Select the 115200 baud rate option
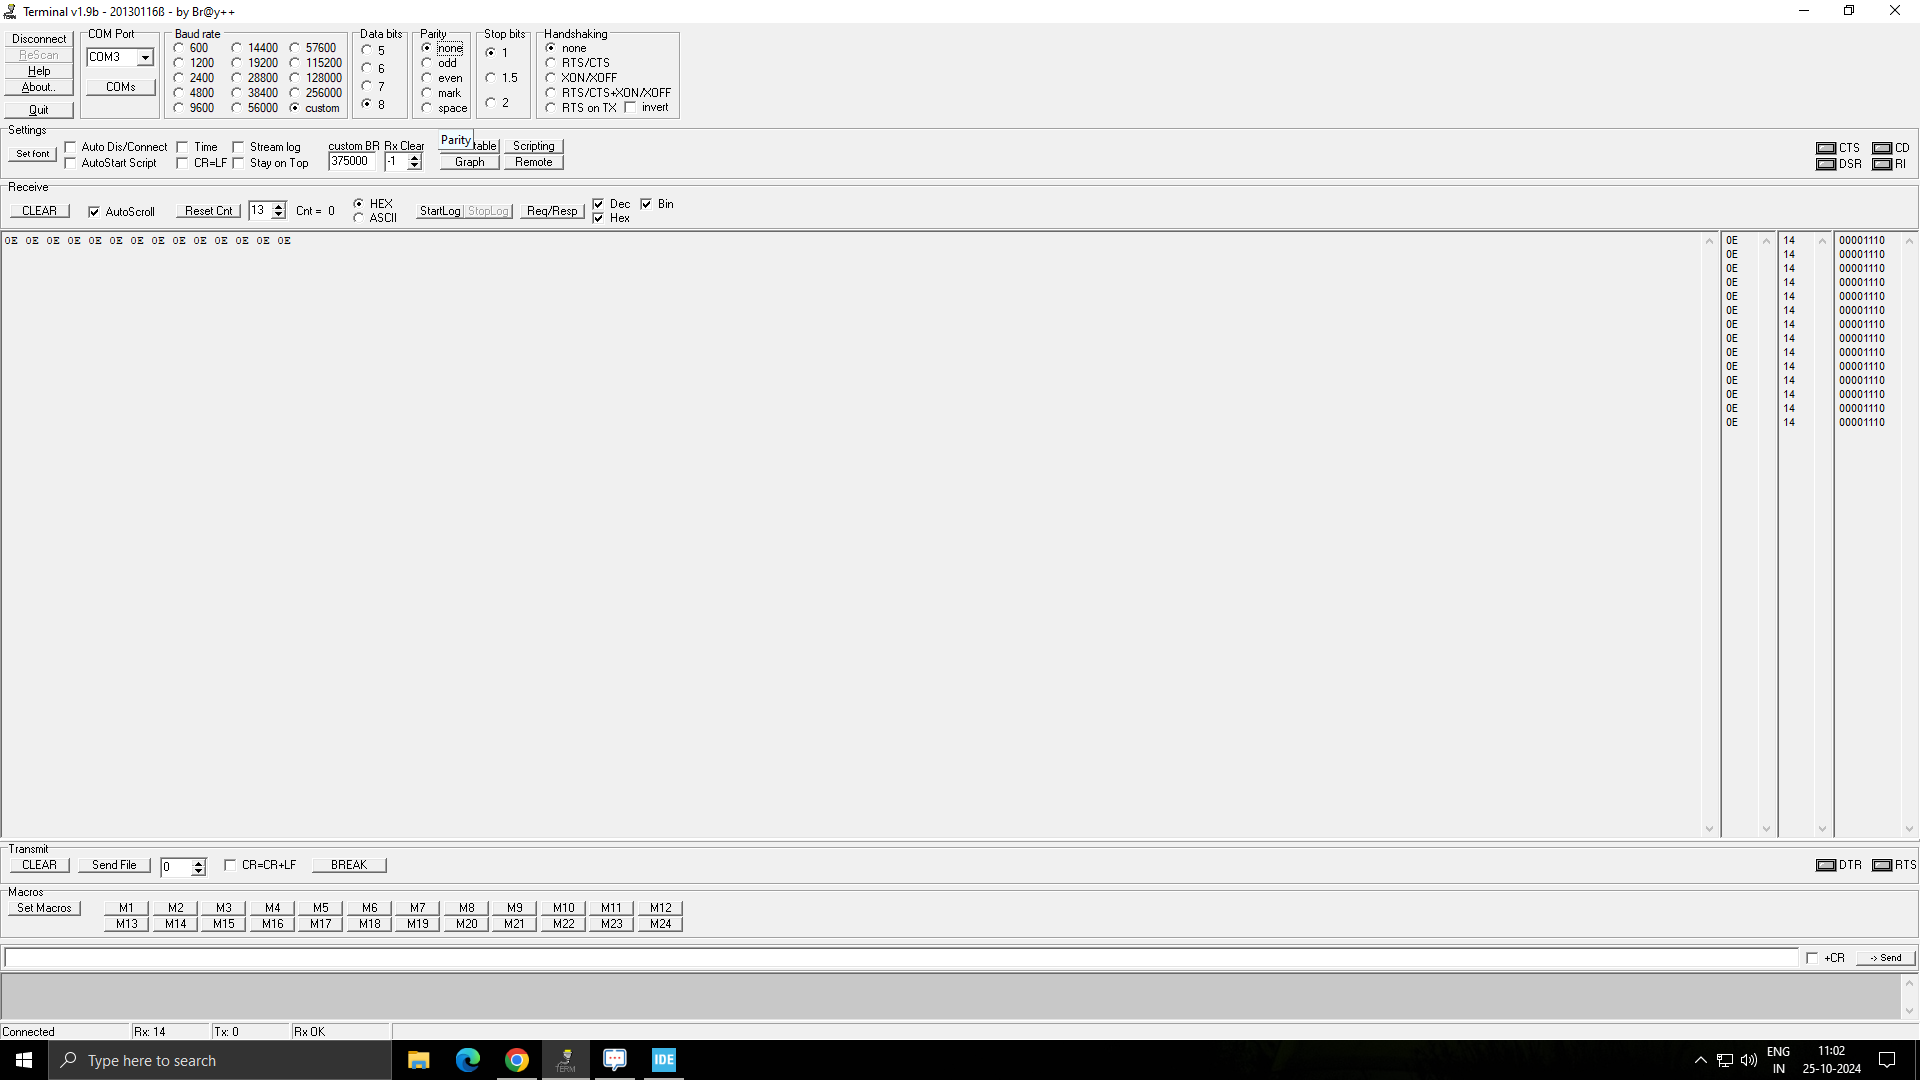Viewport: 1920px width, 1080px height. pos(295,63)
